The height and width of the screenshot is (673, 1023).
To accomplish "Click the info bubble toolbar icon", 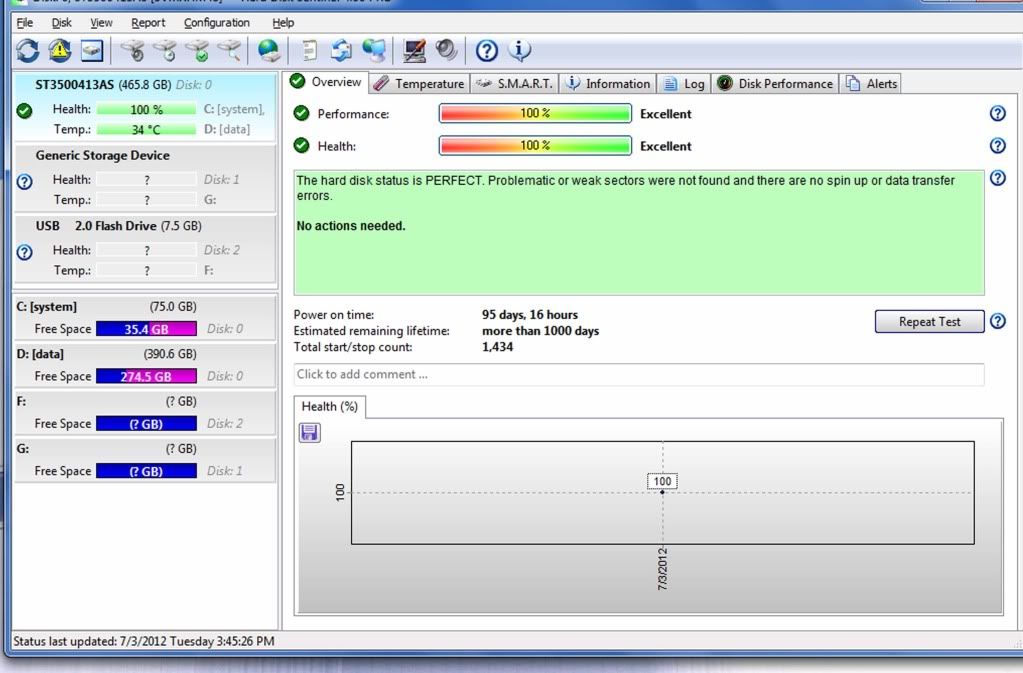I will tap(519, 50).
